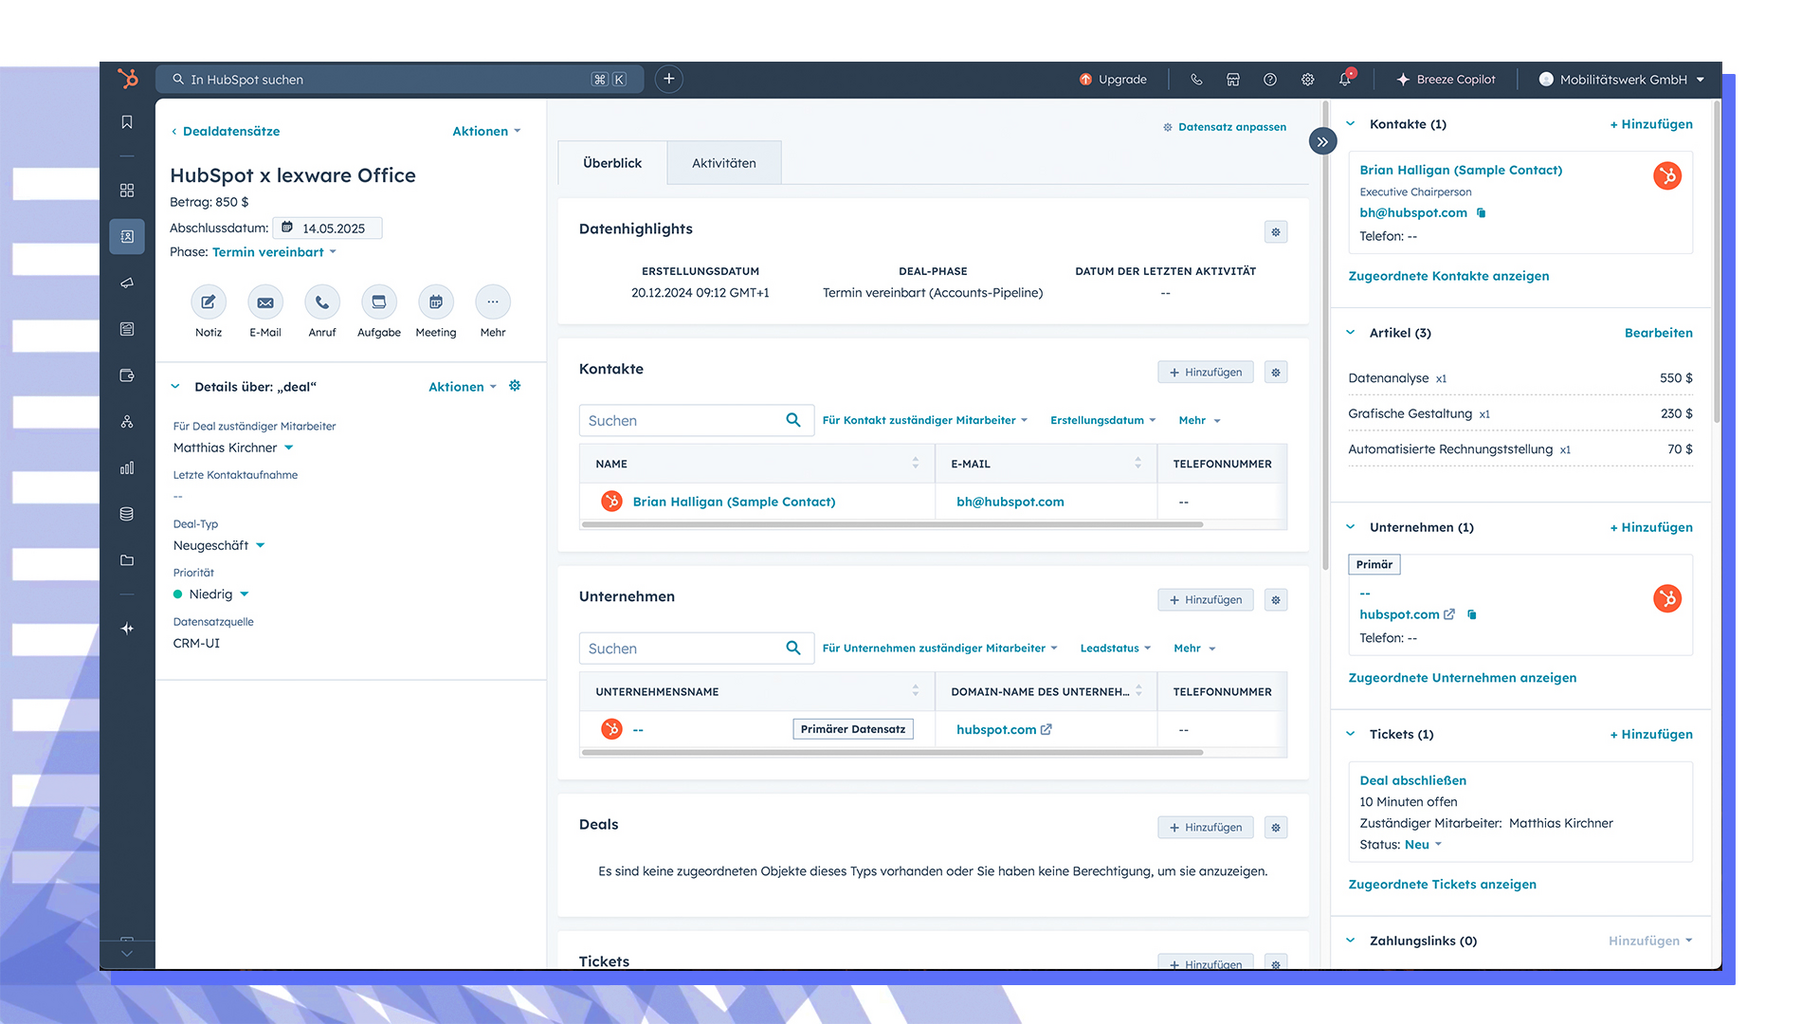Open the settings gear in top bar
Screen dimensions: 1820x1024
[1307, 80]
